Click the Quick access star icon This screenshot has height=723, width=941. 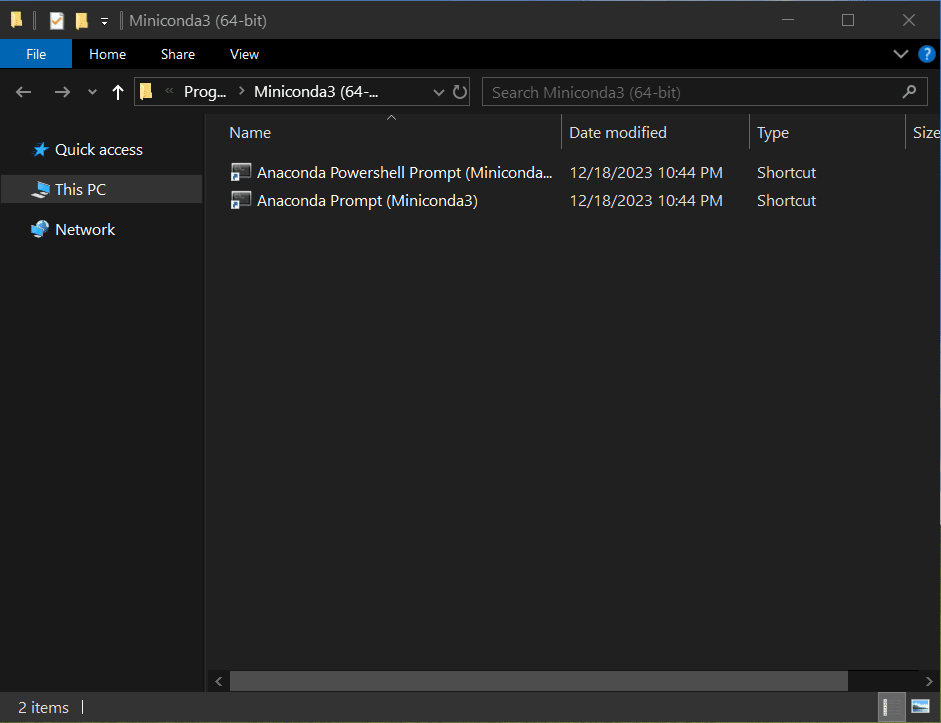point(40,149)
